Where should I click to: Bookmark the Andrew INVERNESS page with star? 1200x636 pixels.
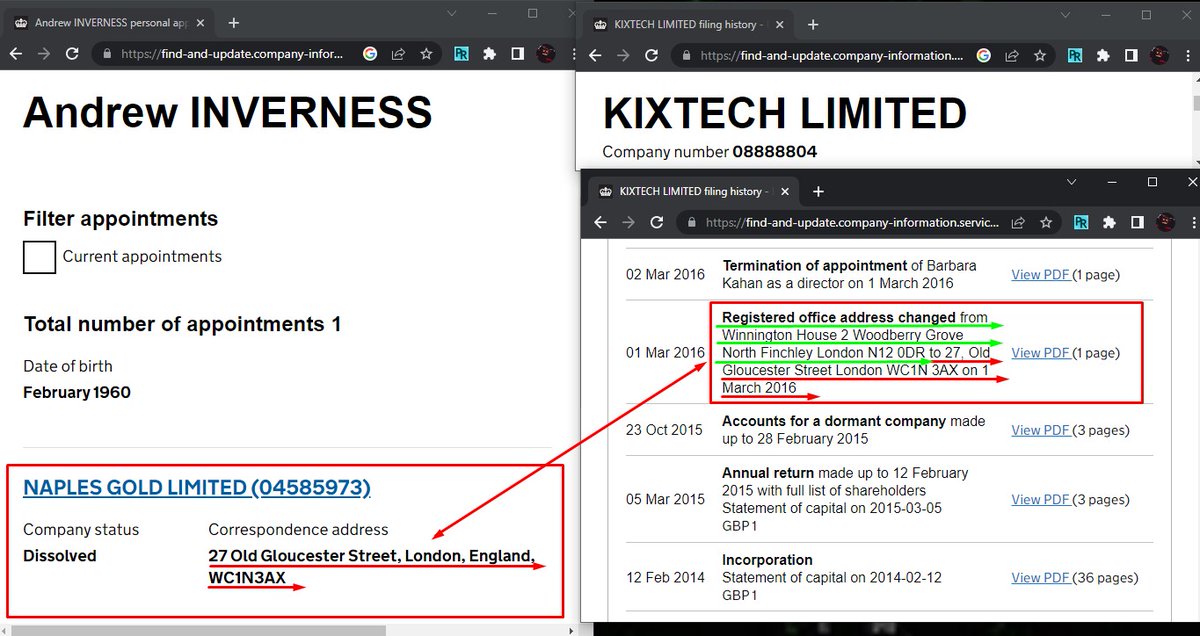pos(426,55)
